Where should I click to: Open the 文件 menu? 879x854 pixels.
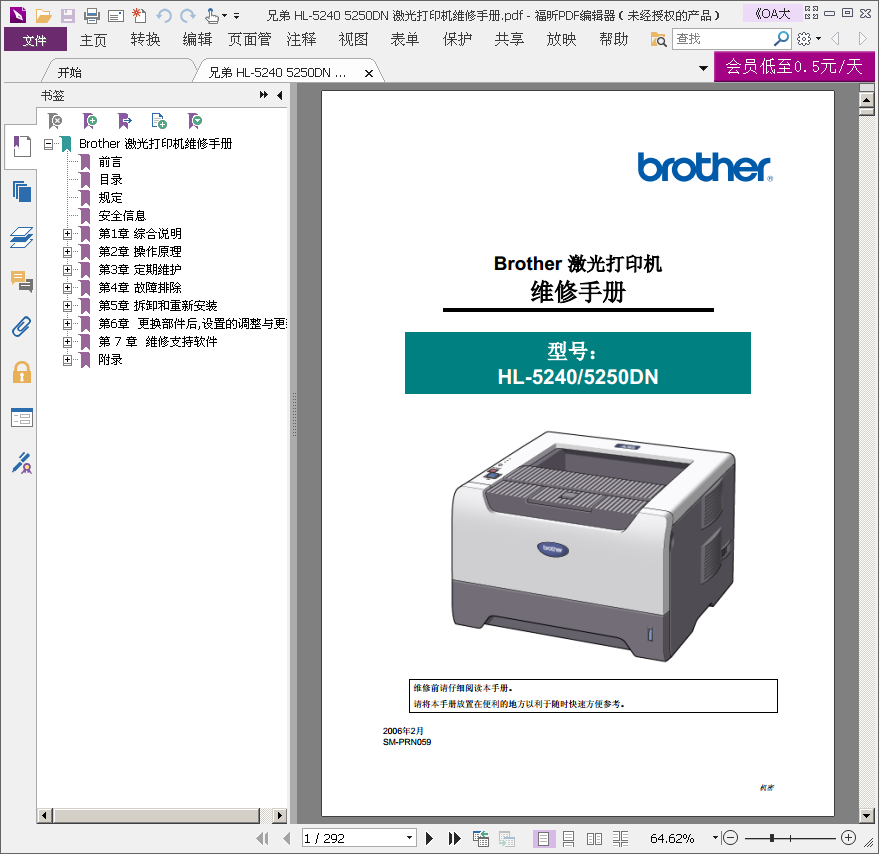35,40
